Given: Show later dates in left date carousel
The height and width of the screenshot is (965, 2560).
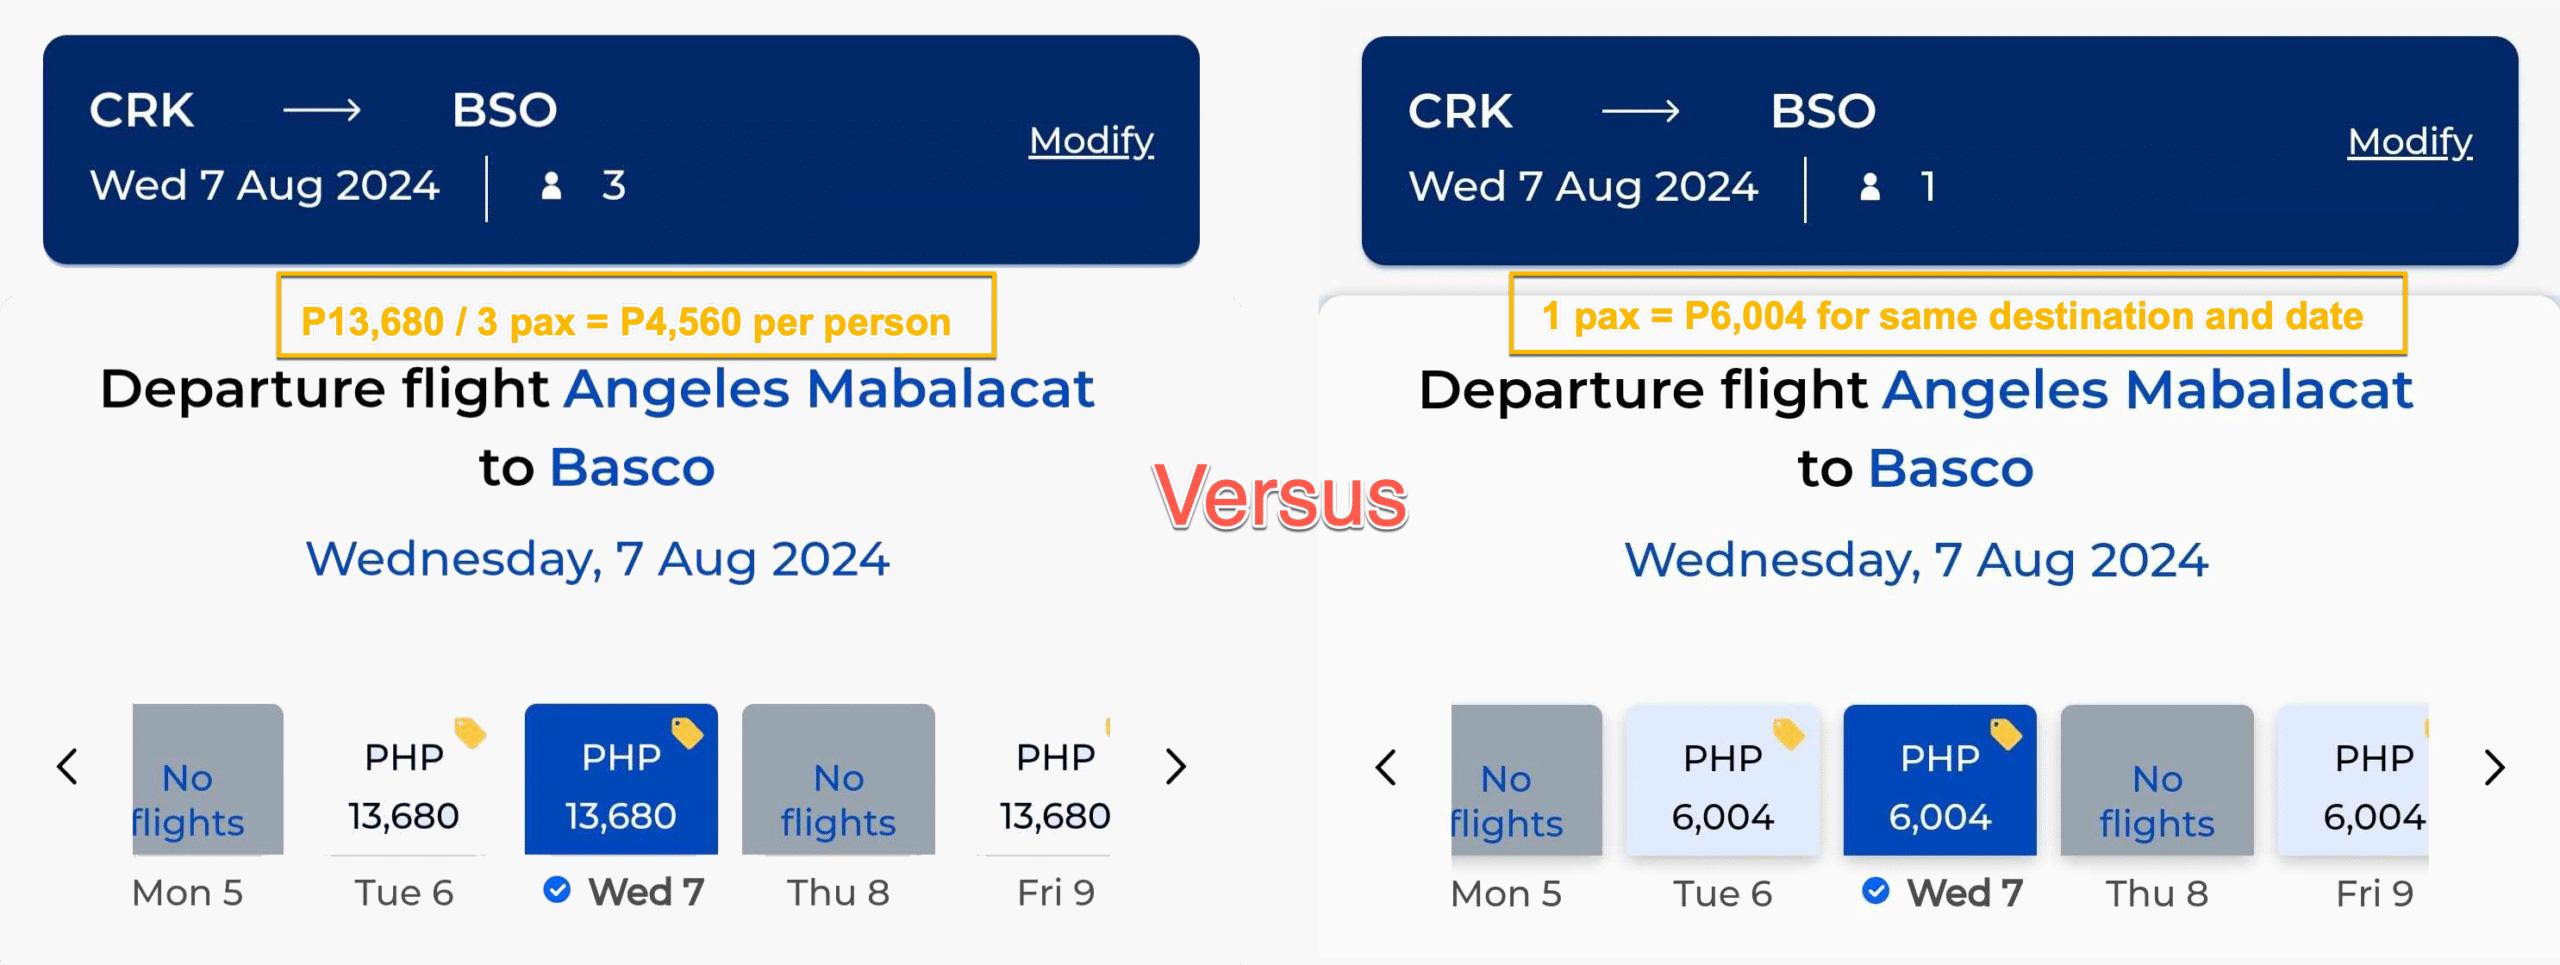Looking at the screenshot, I should pyautogui.click(x=1176, y=767).
